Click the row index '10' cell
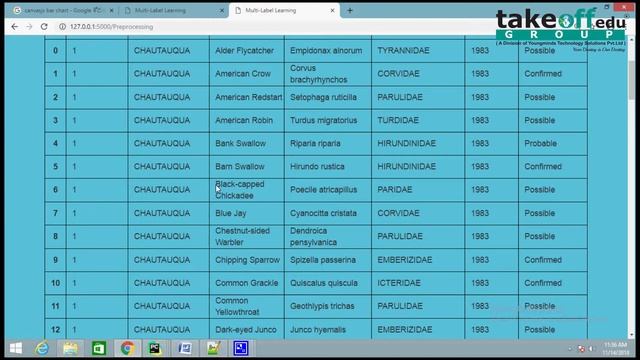Viewport: 640px width, 360px height. (56, 283)
